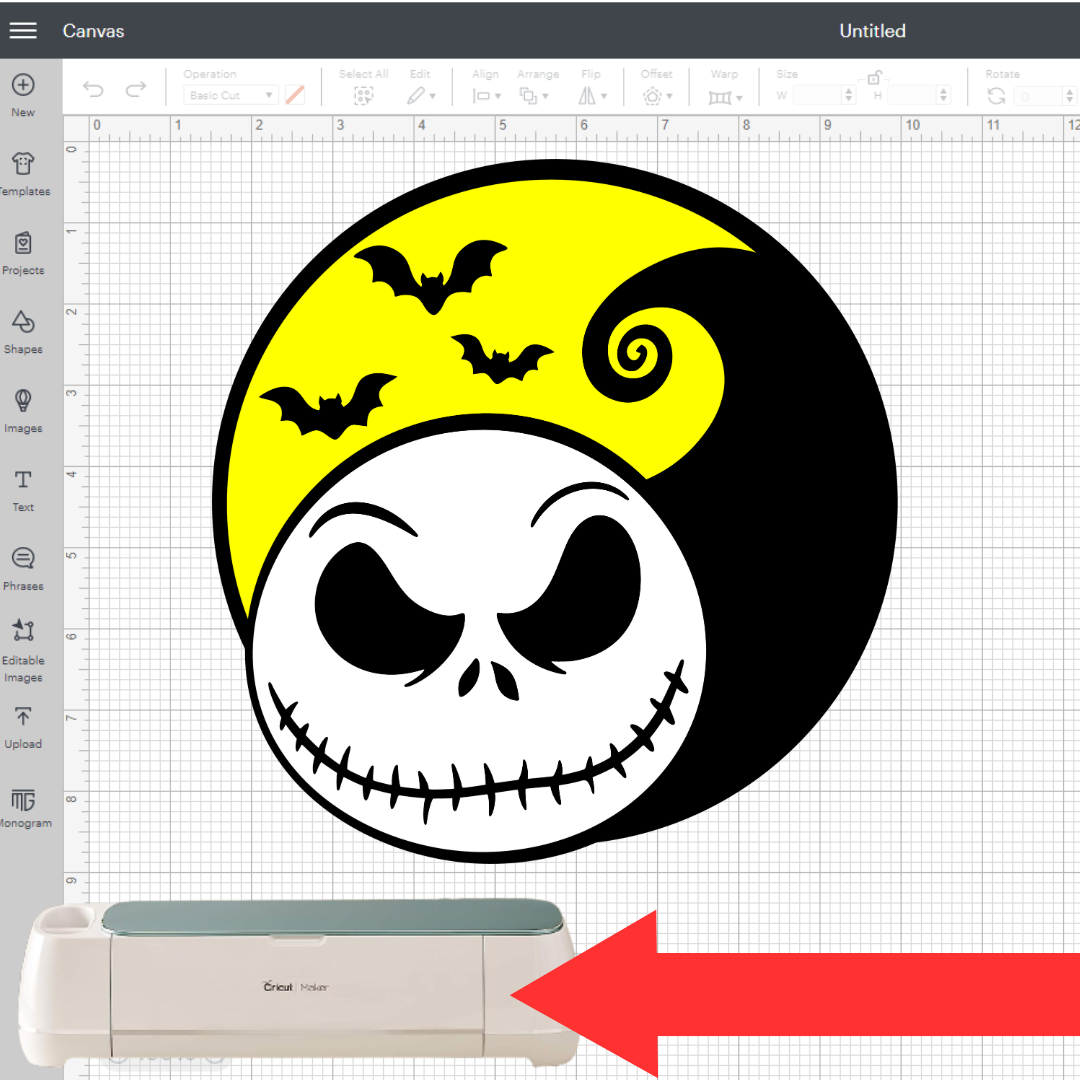Click the Undo arrow
This screenshot has height=1080, width=1080.
point(93,89)
